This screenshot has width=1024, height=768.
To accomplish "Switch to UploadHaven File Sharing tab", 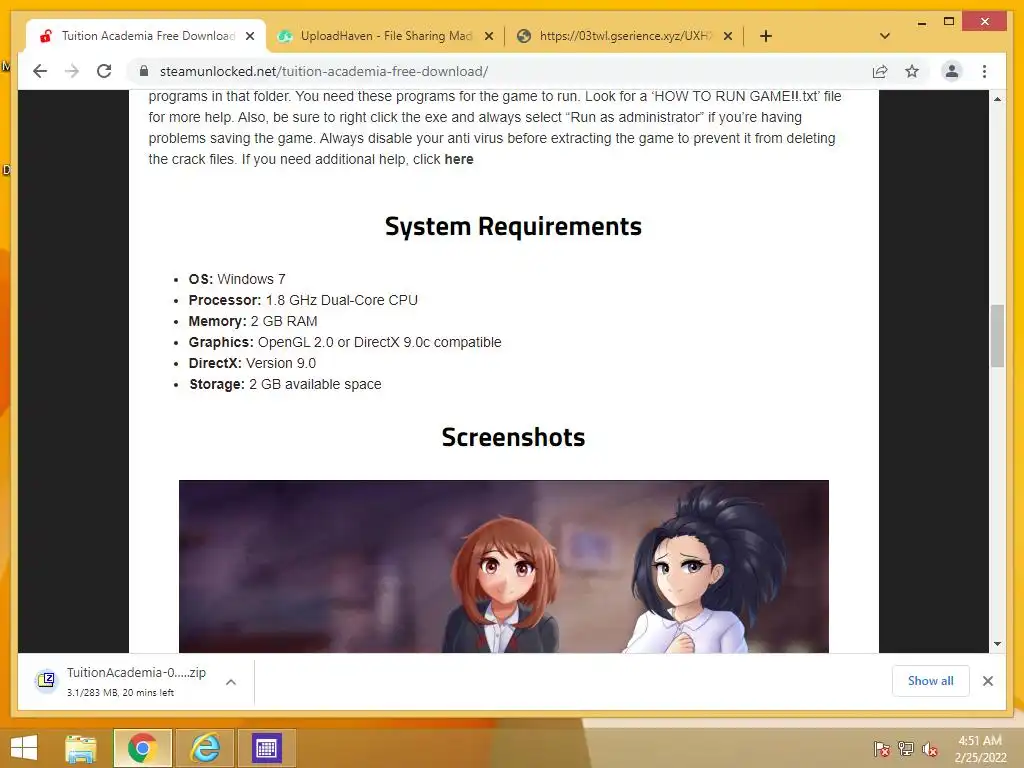I will click(x=385, y=36).
